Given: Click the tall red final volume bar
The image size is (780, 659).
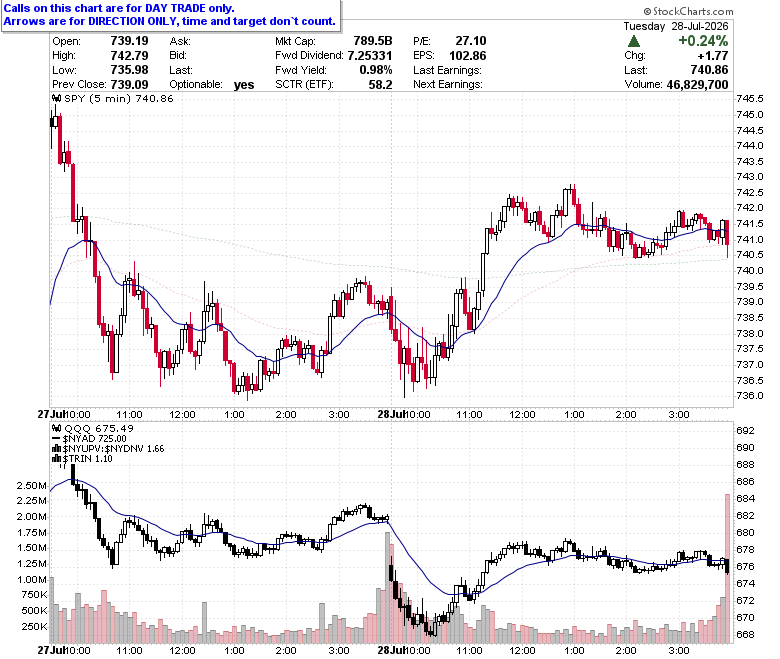Looking at the screenshot, I should [x=727, y=568].
